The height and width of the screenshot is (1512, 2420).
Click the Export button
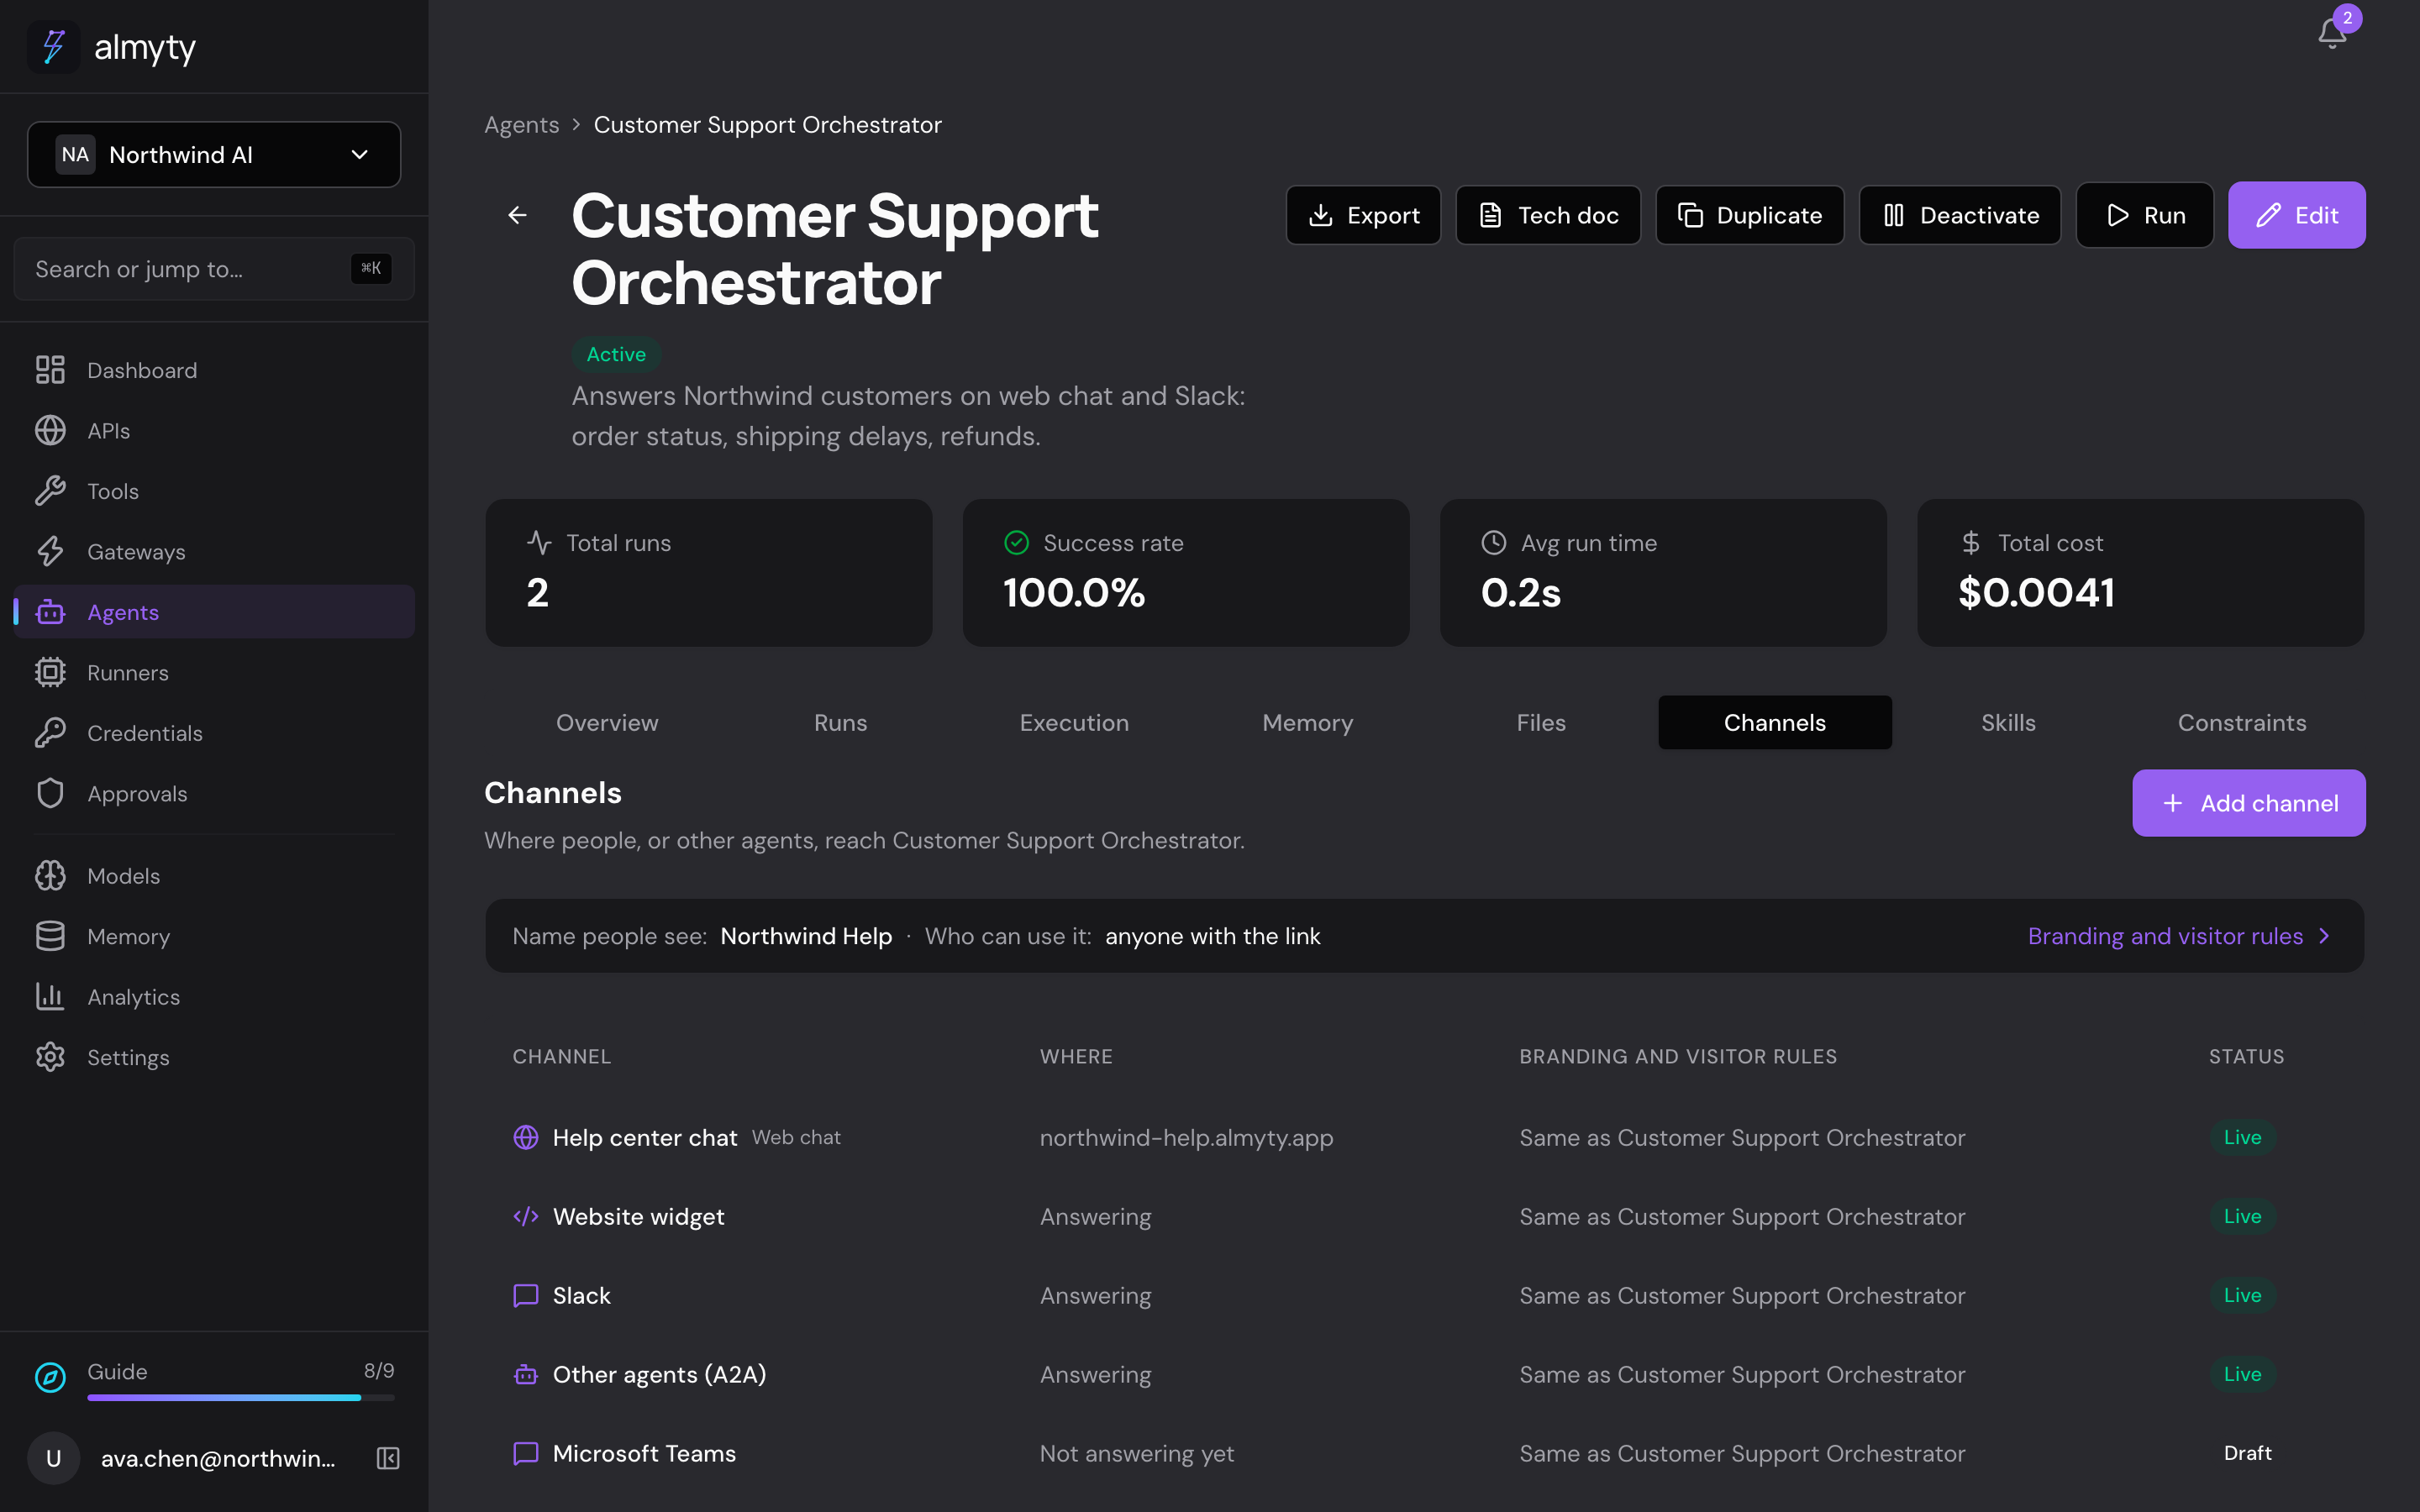click(1363, 215)
